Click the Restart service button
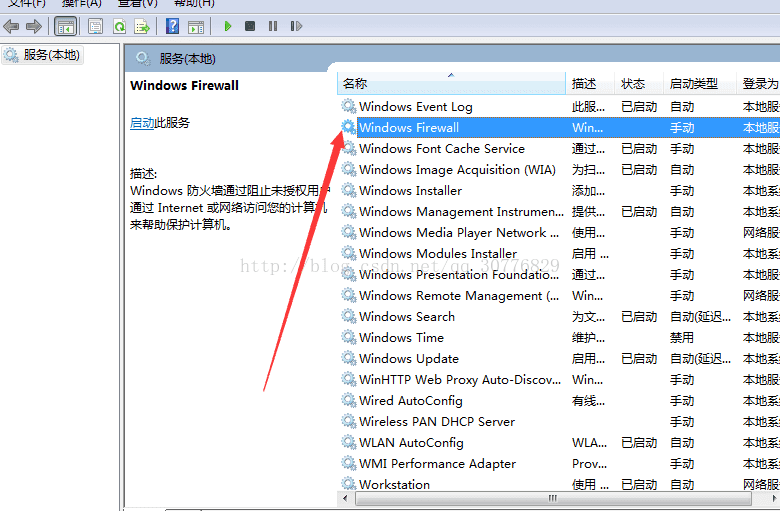 296,26
